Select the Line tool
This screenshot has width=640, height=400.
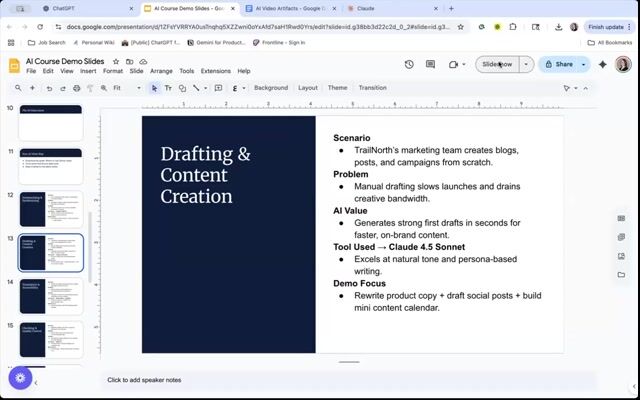click(196, 88)
